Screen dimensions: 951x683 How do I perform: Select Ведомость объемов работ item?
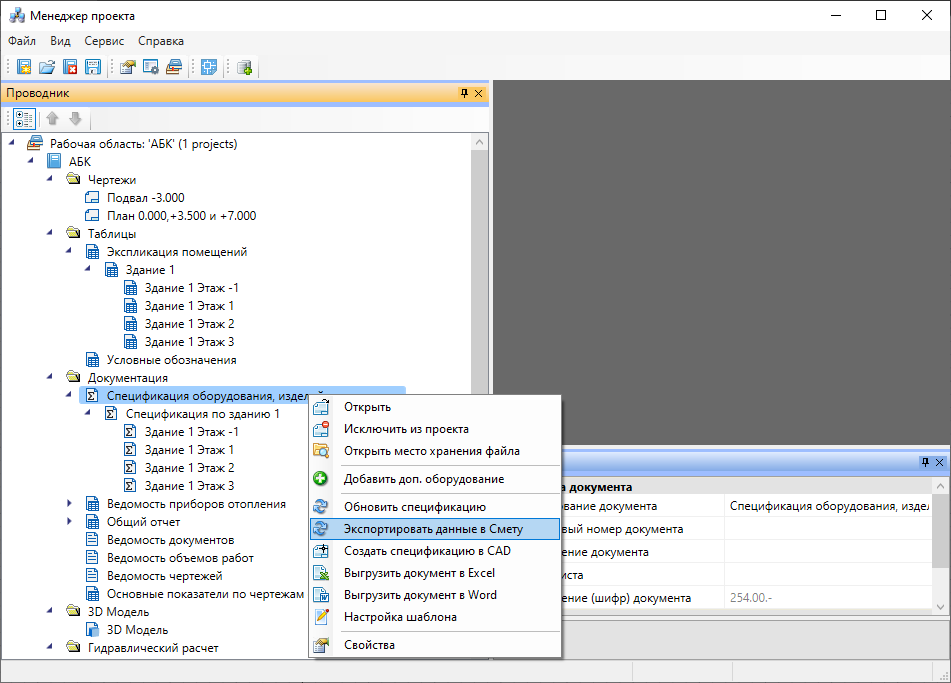[180, 558]
